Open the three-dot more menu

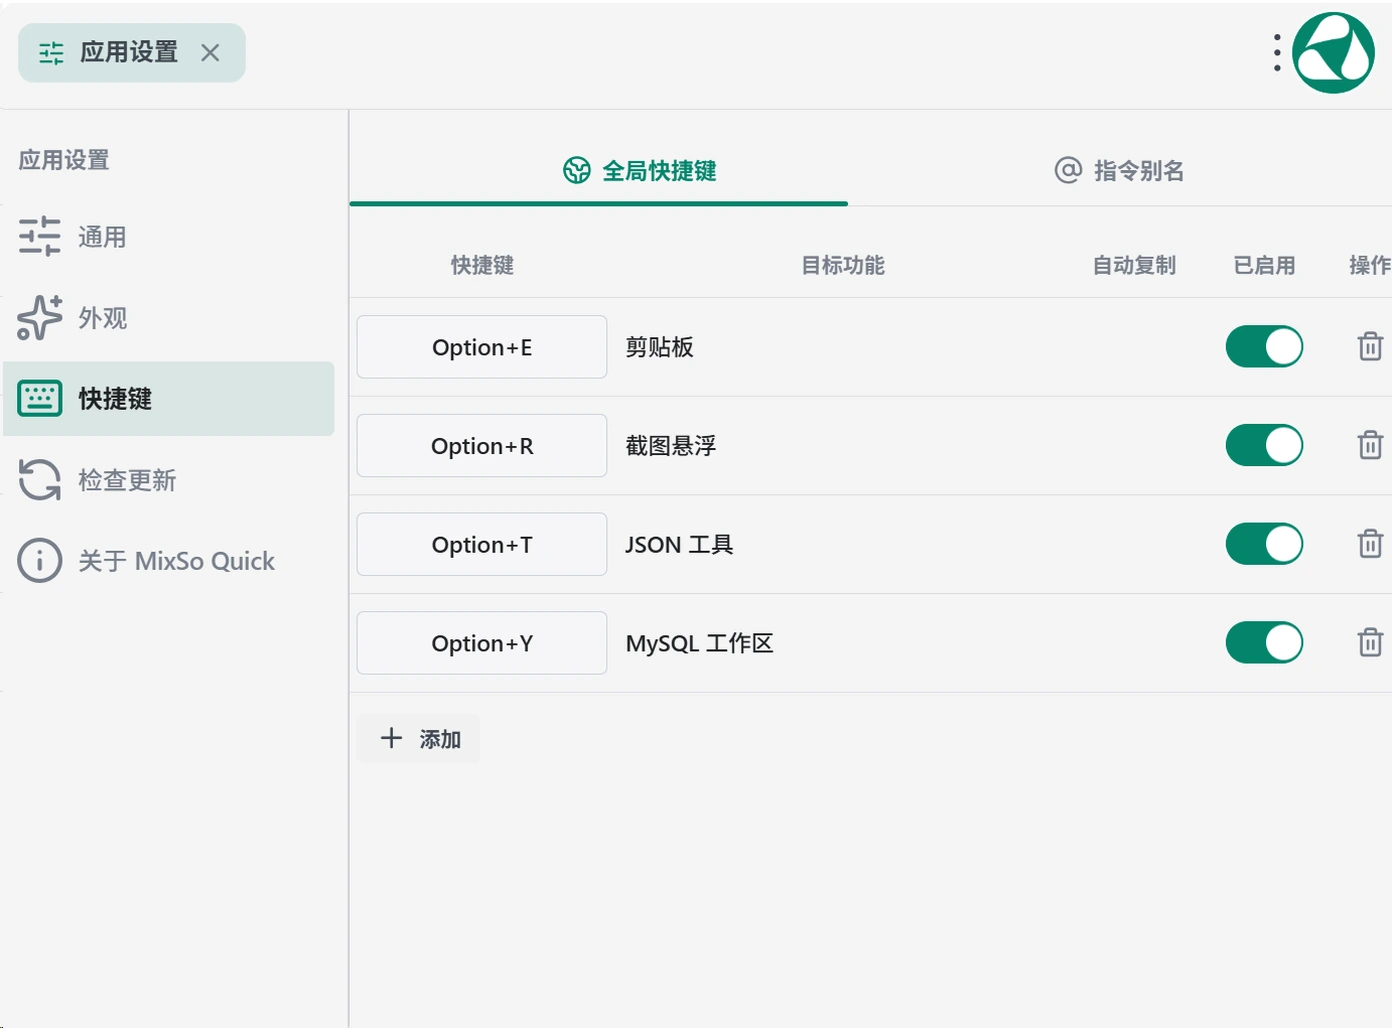(x=1277, y=53)
